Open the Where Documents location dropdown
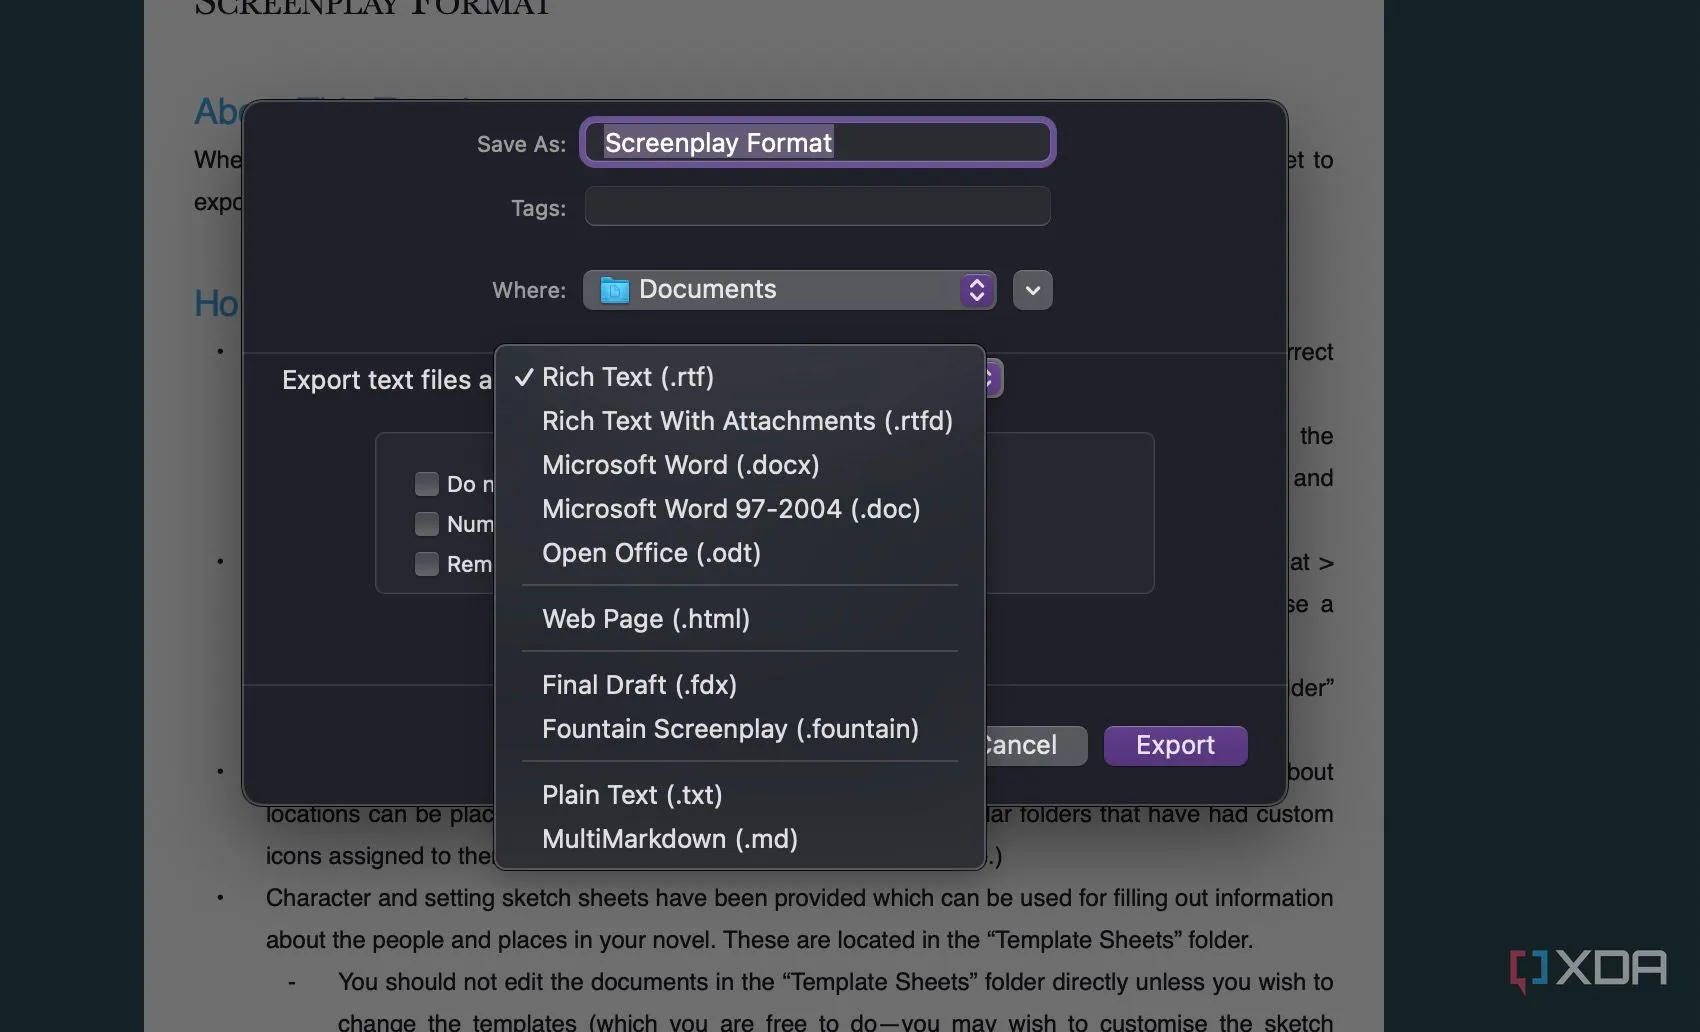Screen dimensions: 1700x1032 click(x=789, y=290)
